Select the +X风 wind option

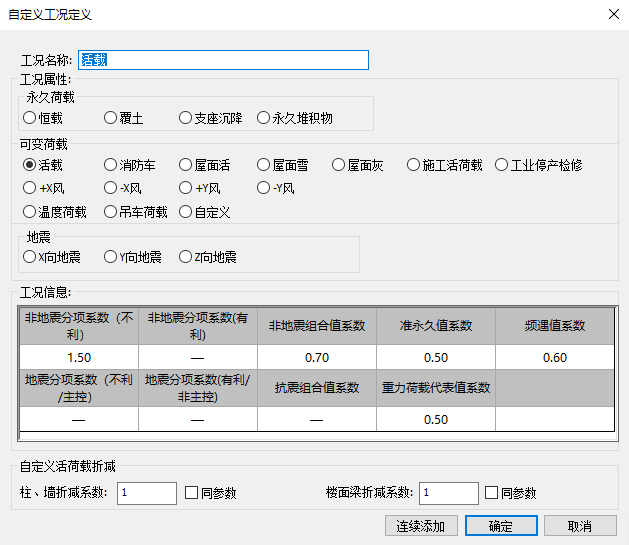(x=30, y=188)
